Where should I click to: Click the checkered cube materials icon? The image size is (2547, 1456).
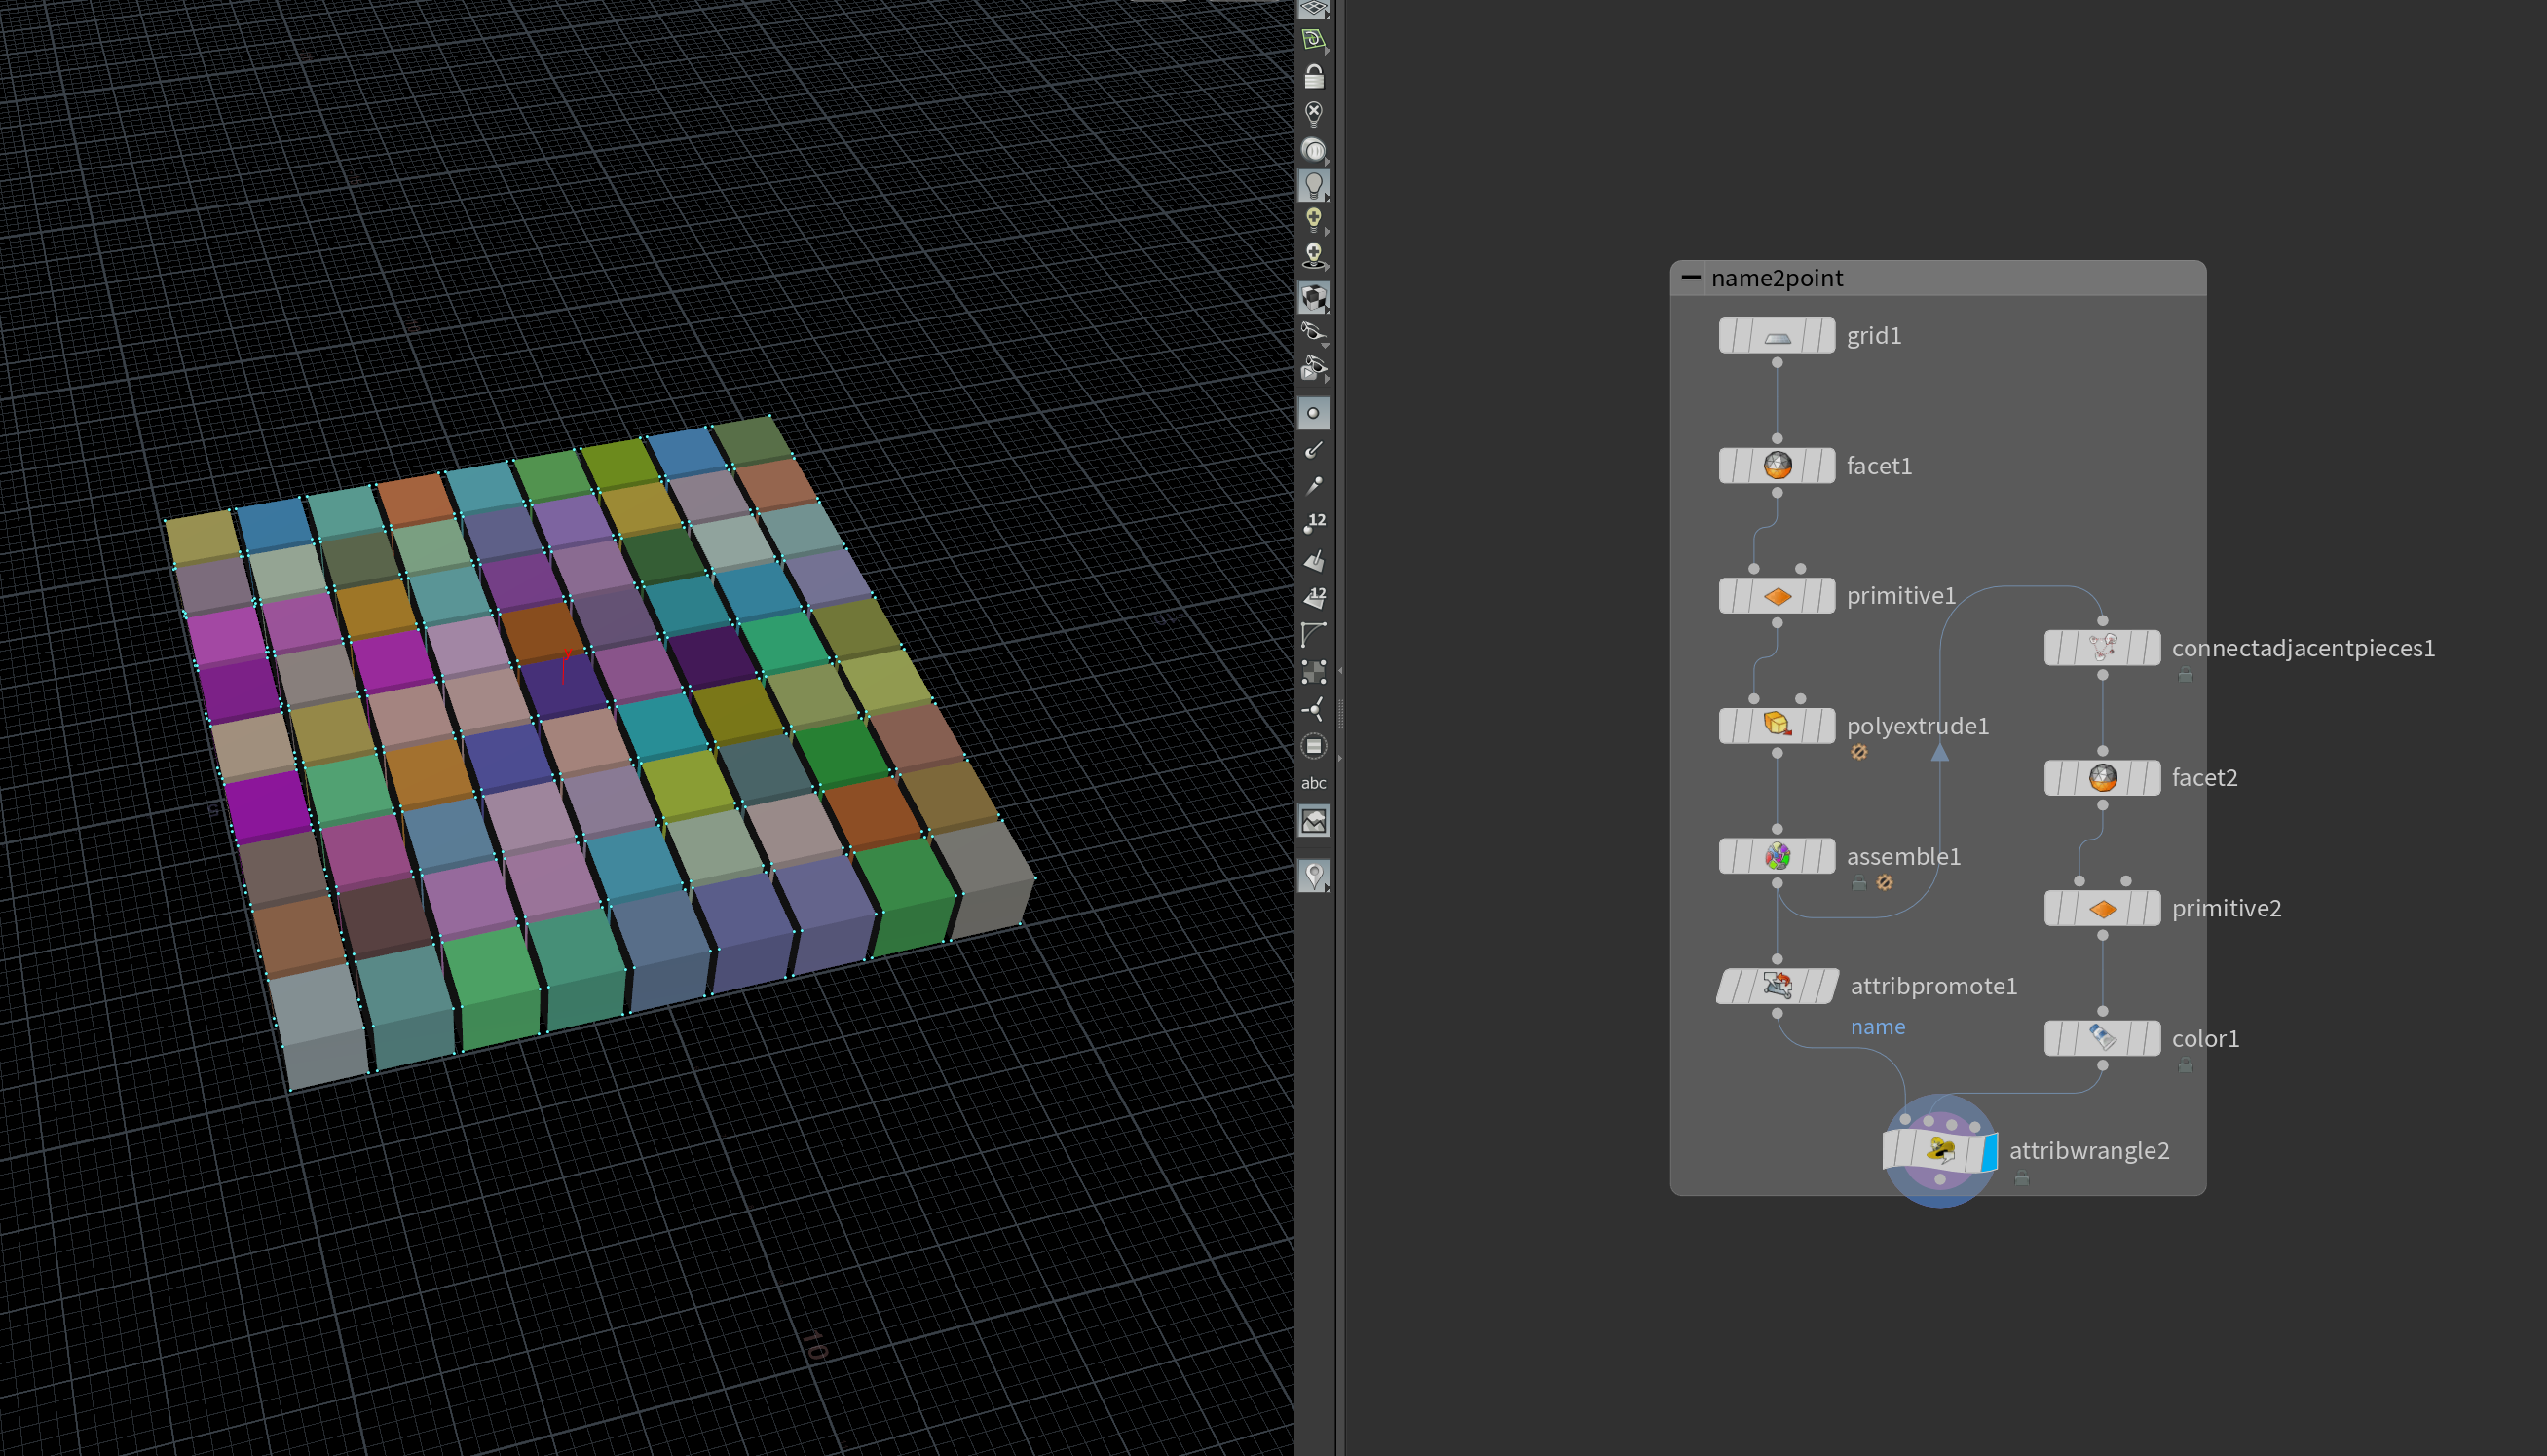[x=1313, y=297]
